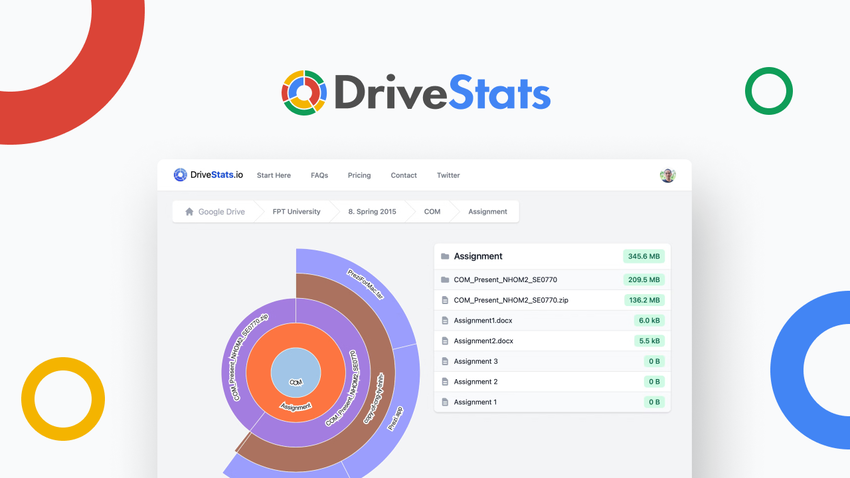
Task: Click the 345.6 MB size badge
Action: [643, 256]
